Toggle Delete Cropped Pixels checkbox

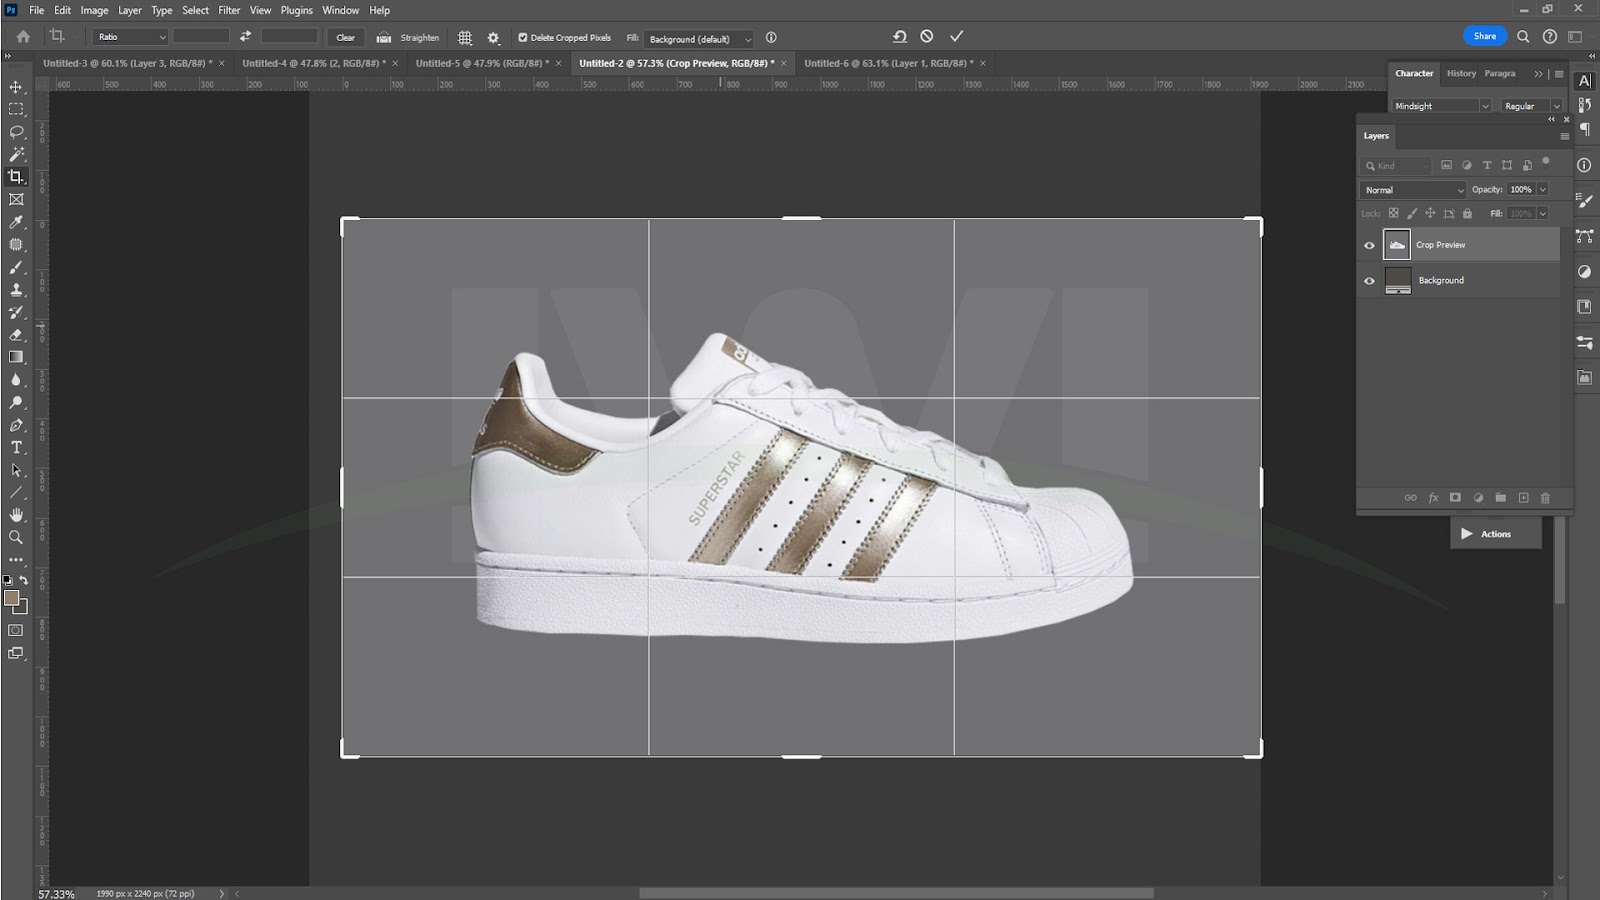[x=522, y=37]
